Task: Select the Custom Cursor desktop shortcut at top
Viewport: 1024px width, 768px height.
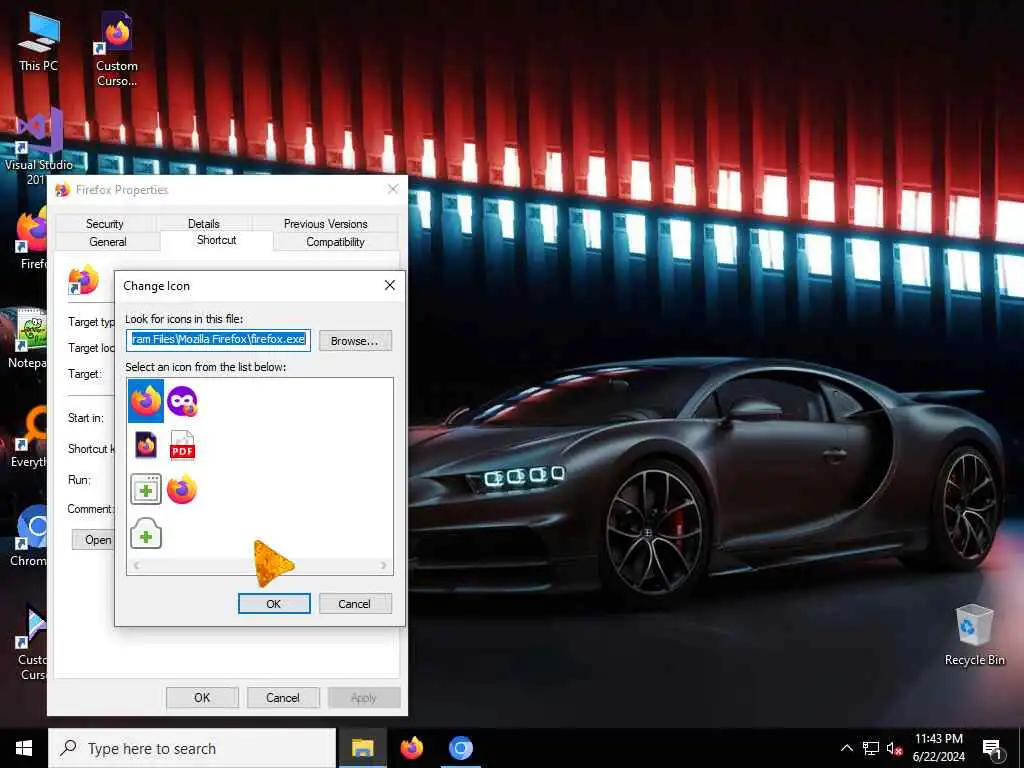Action: click(x=117, y=50)
